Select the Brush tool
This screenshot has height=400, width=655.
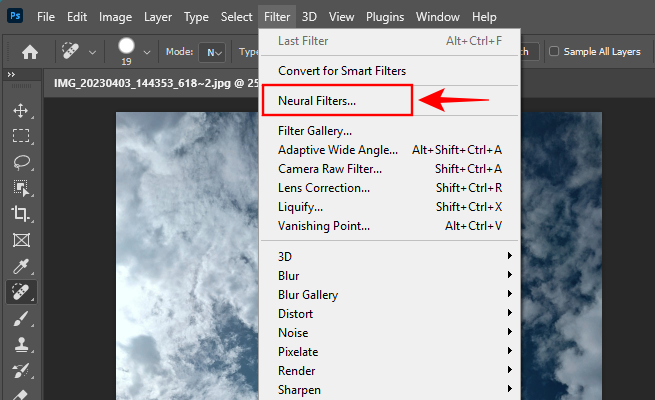pyautogui.click(x=21, y=319)
